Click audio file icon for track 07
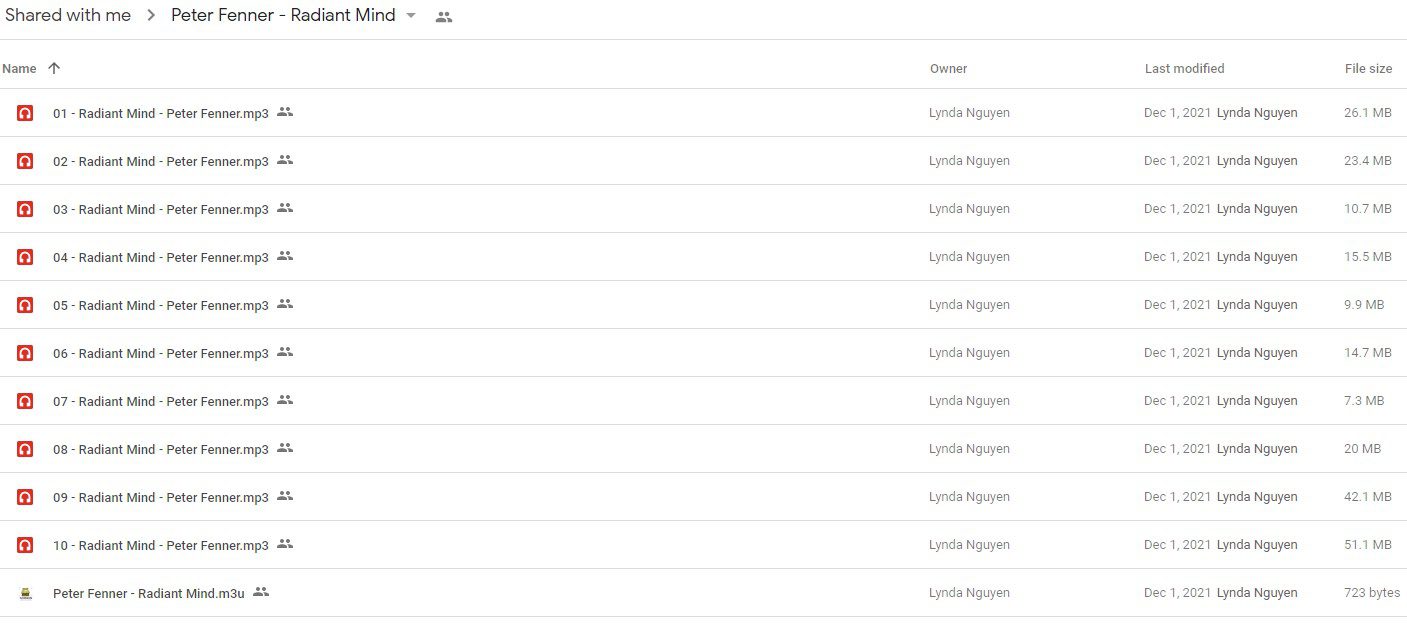1407x629 pixels. tap(25, 401)
